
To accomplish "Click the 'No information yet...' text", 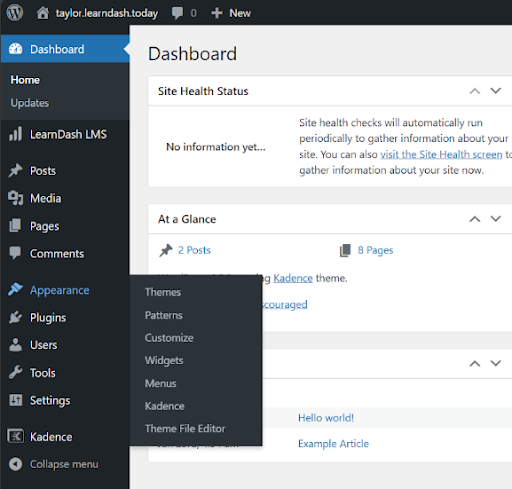I will click(x=216, y=147).
